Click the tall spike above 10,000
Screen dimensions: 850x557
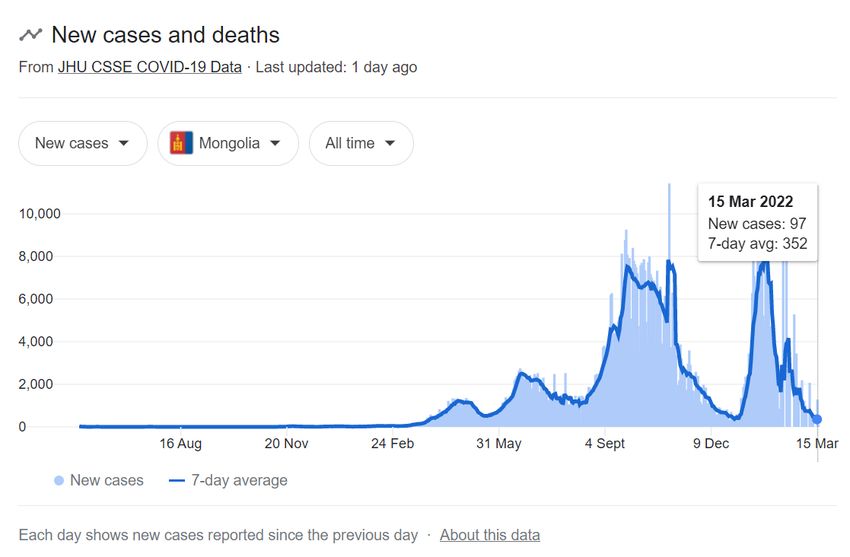pos(669,198)
